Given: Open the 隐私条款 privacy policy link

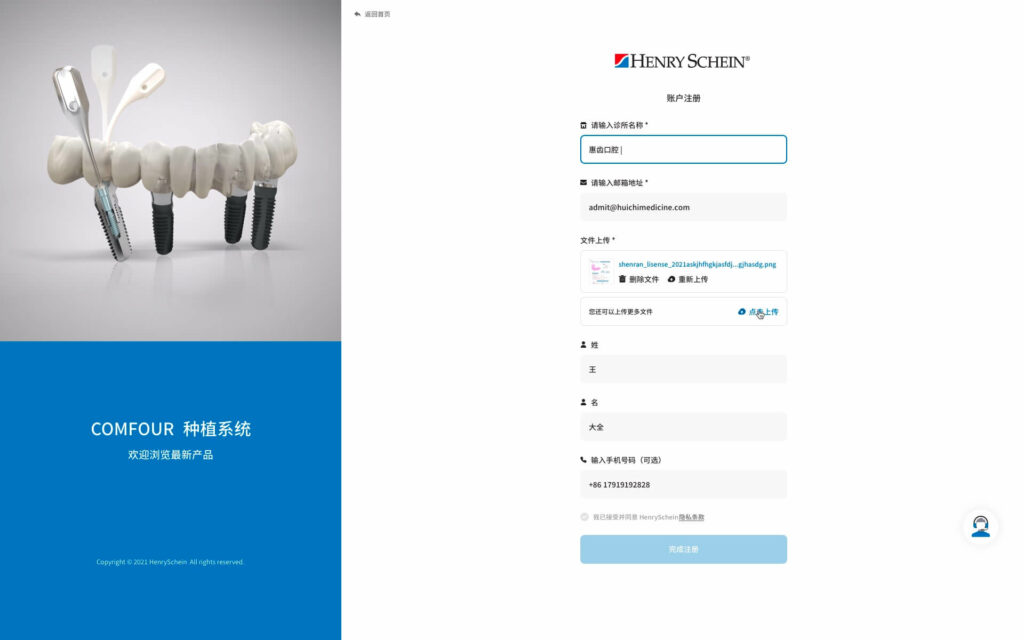Looking at the screenshot, I should 692,517.
